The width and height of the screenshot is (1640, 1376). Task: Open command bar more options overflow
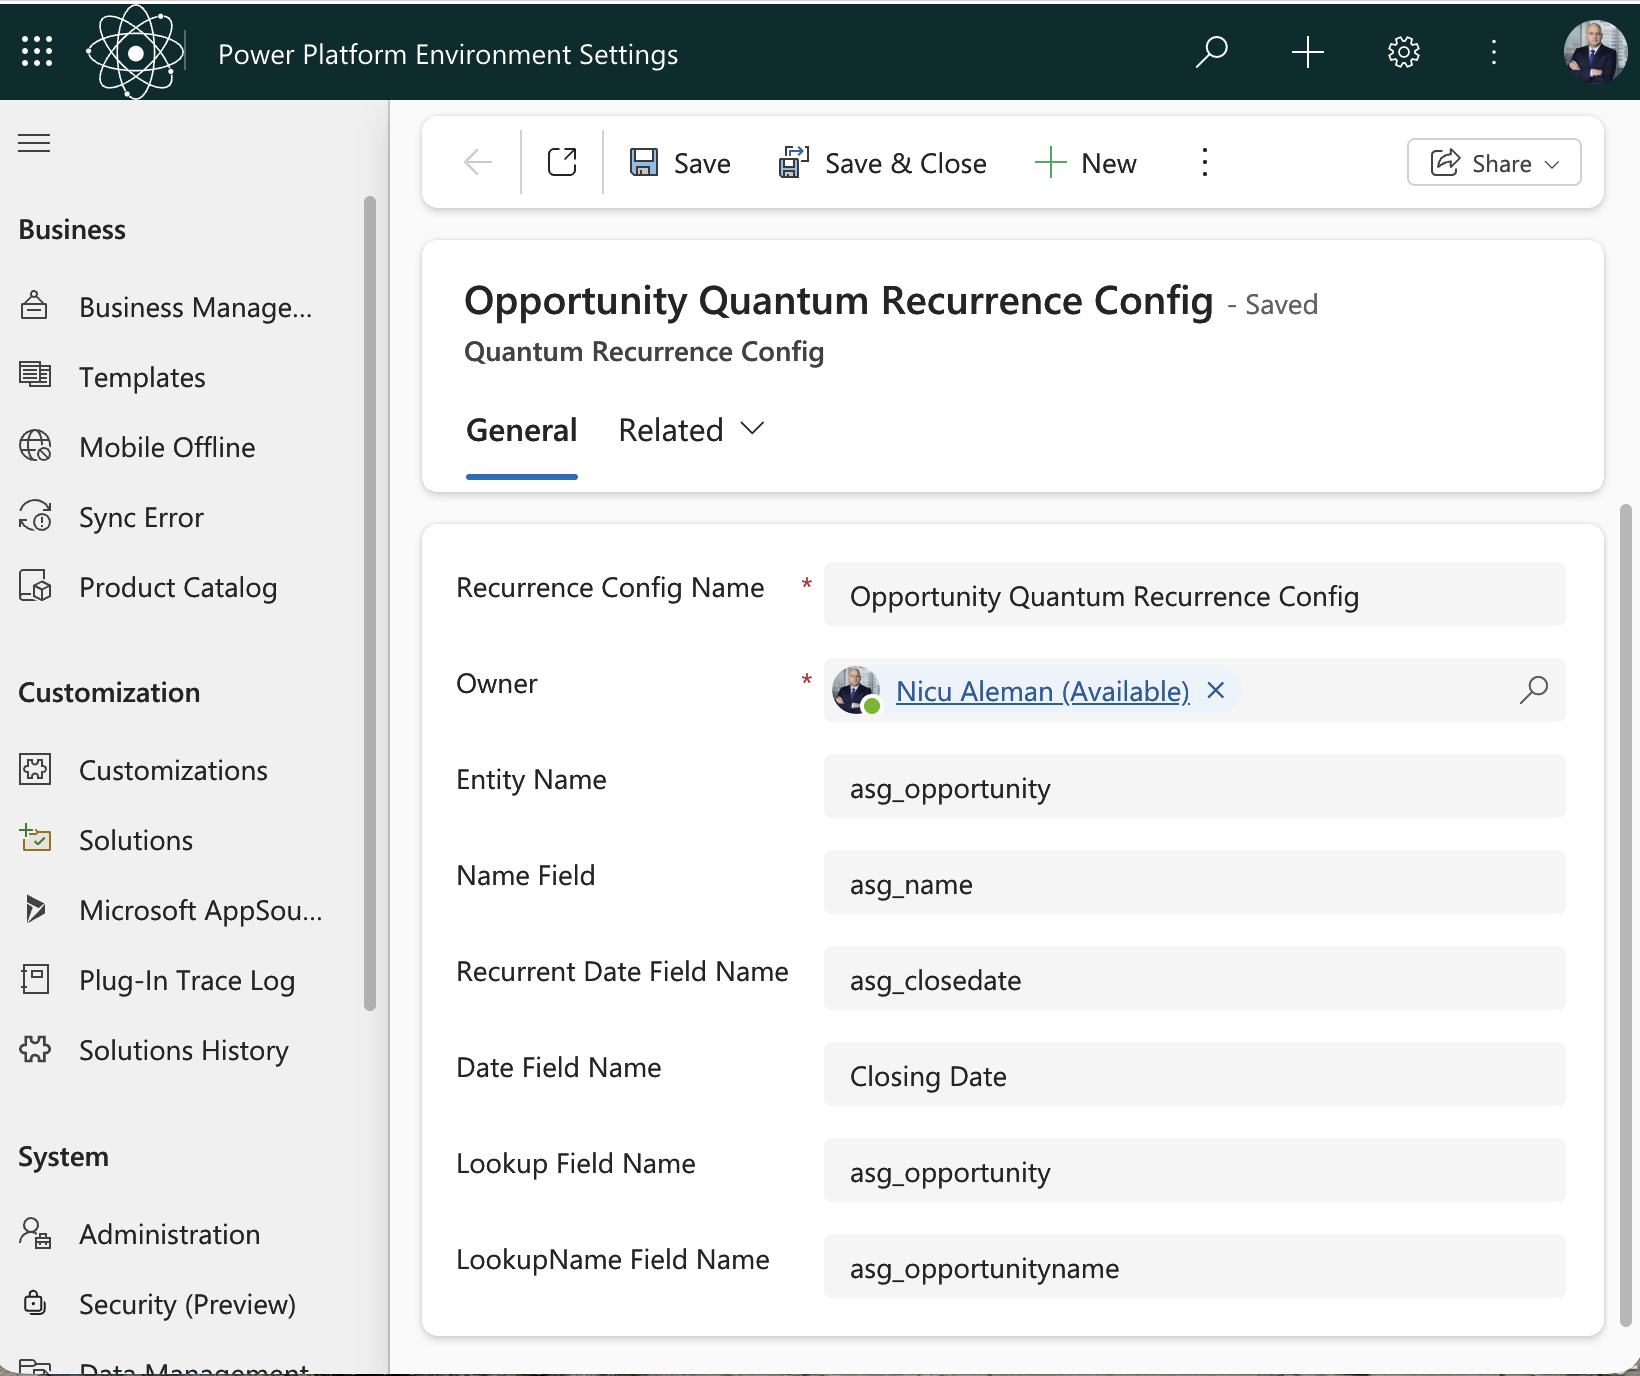tap(1205, 162)
